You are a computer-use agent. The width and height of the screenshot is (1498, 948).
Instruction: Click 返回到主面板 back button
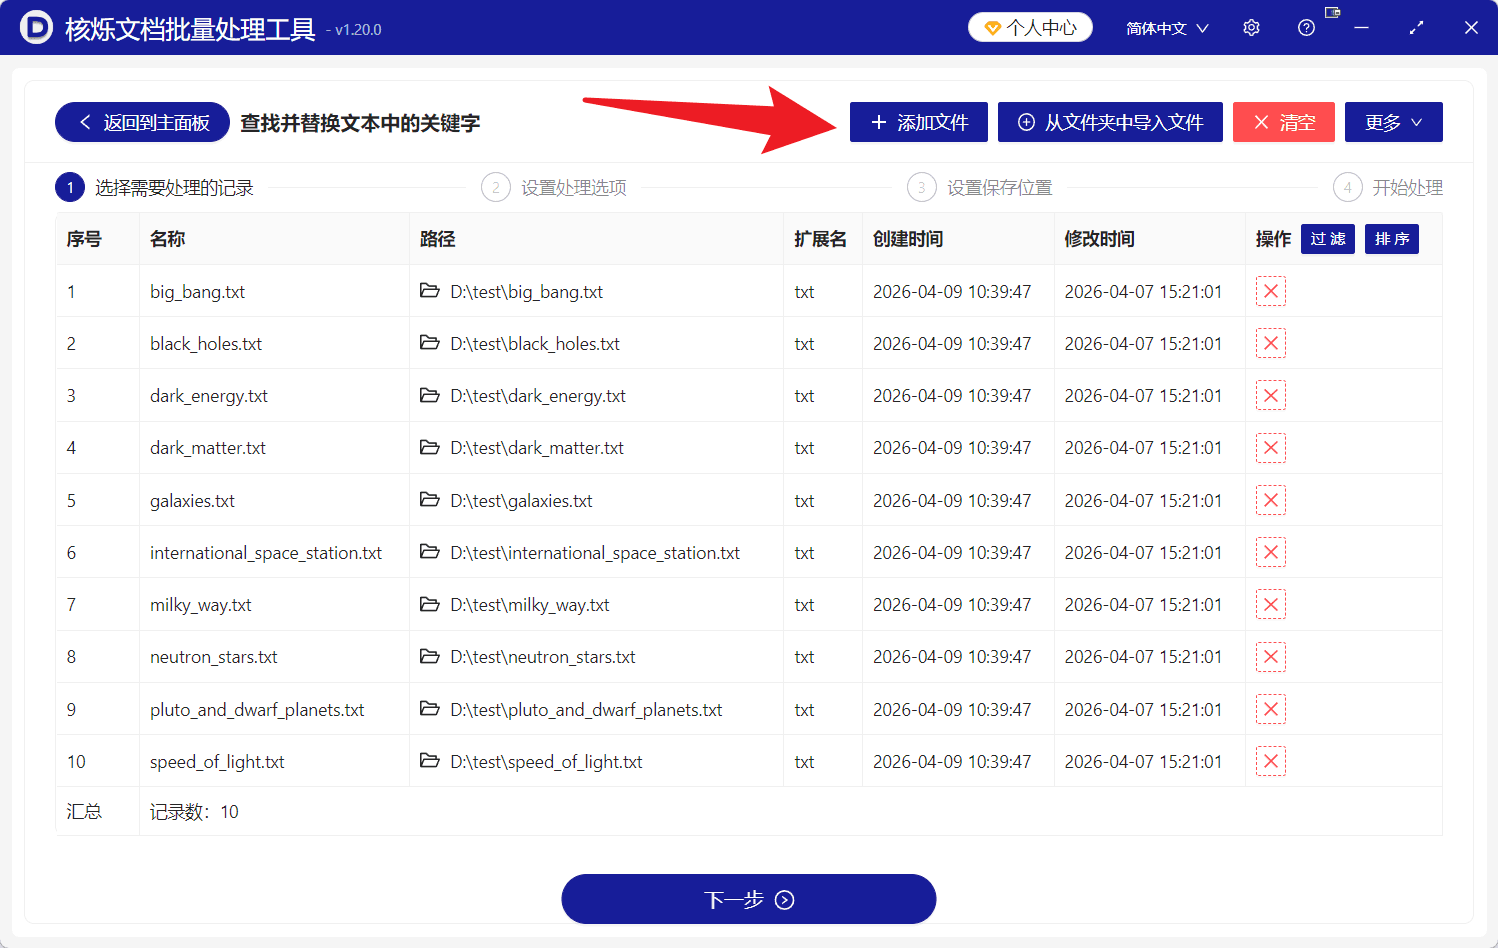pos(141,122)
